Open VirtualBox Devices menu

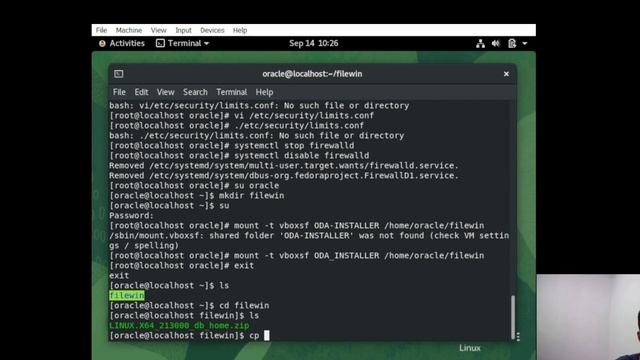click(x=212, y=30)
